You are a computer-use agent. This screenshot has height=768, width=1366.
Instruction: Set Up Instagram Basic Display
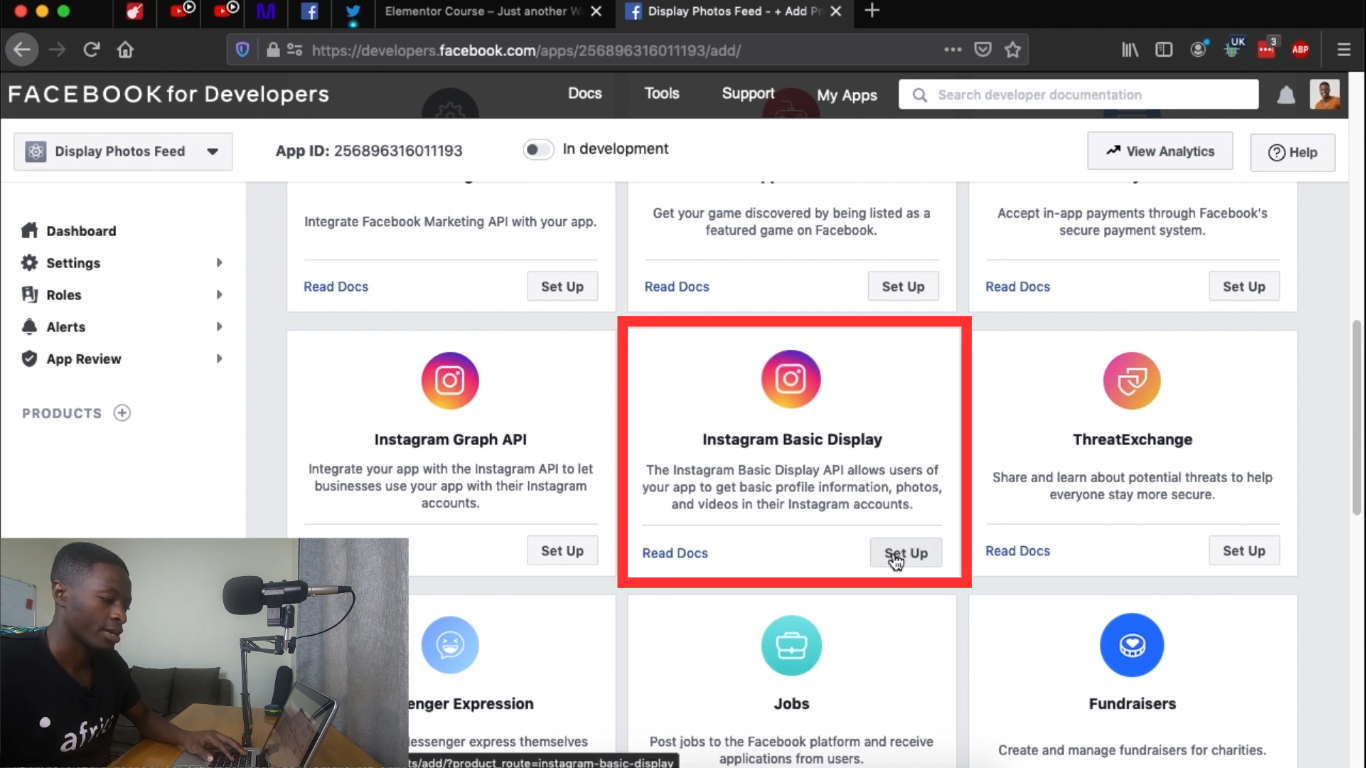(906, 553)
